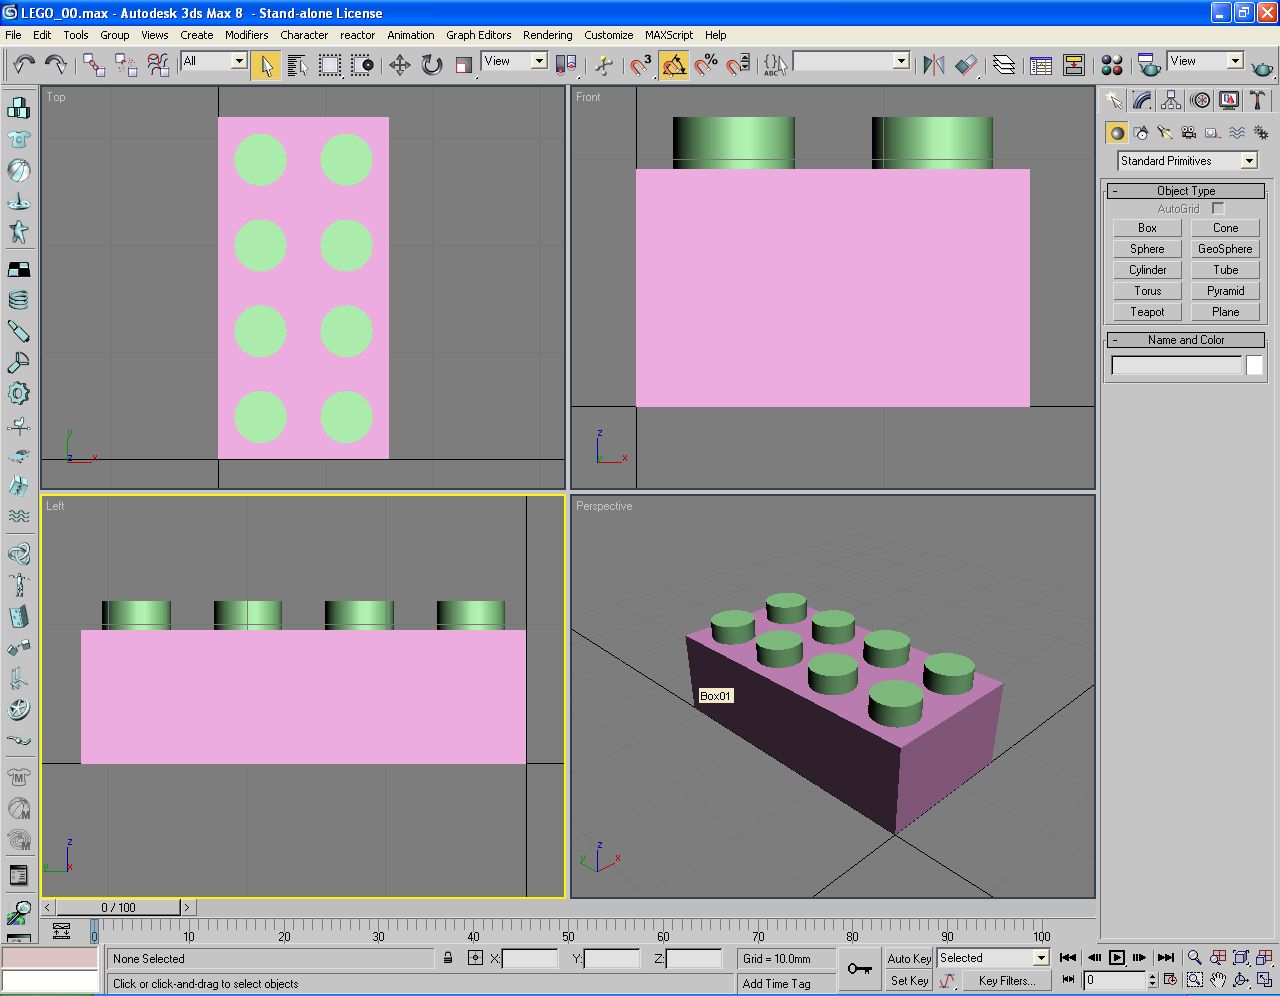This screenshot has width=1280, height=996.
Task: Click the Undo arrow in the toolbar
Action: (x=23, y=66)
